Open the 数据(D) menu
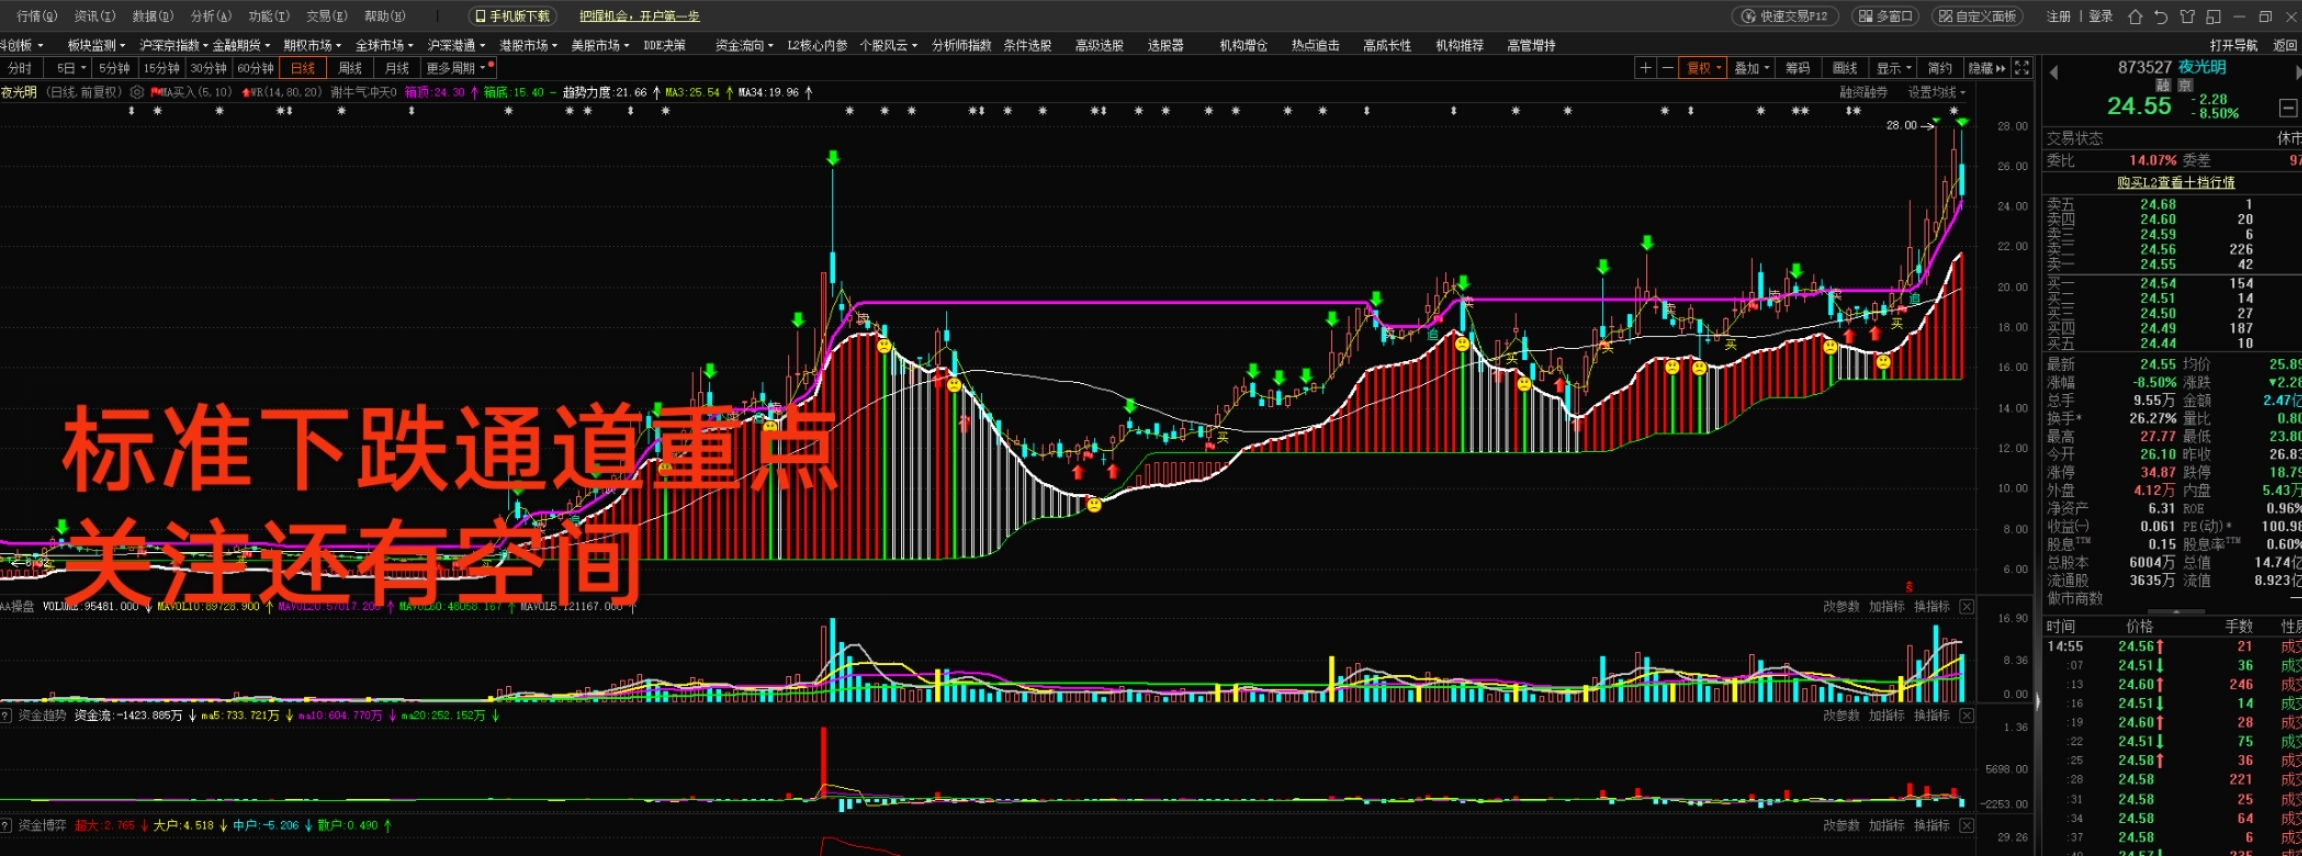2302x856 pixels. [x=153, y=16]
